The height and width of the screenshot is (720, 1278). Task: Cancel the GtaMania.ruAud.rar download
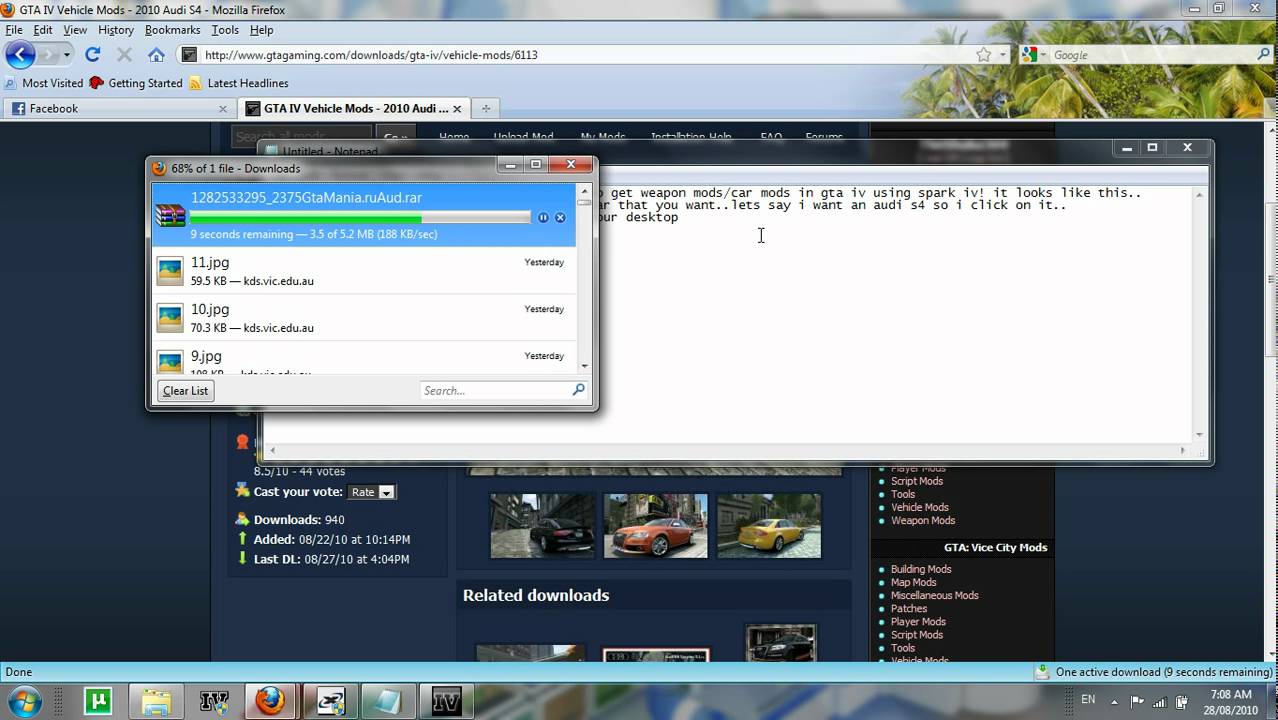[560, 217]
